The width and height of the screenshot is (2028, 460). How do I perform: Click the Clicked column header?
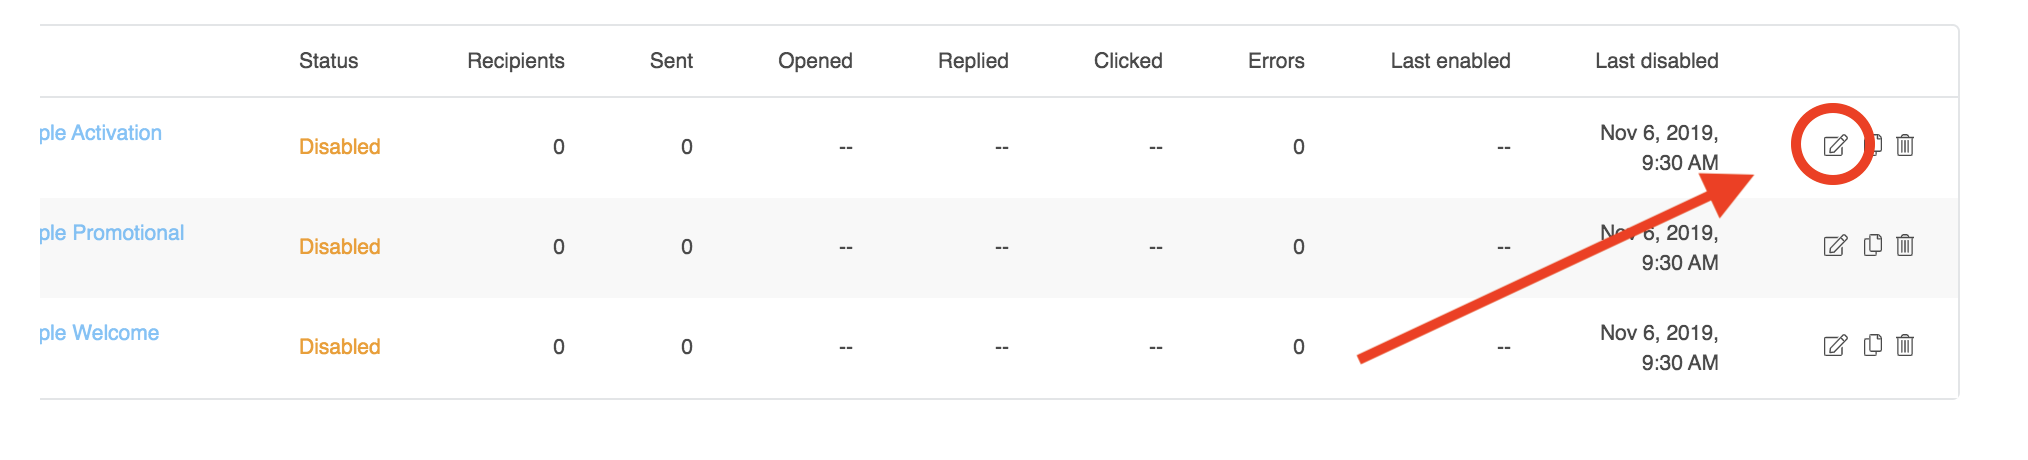click(1128, 61)
